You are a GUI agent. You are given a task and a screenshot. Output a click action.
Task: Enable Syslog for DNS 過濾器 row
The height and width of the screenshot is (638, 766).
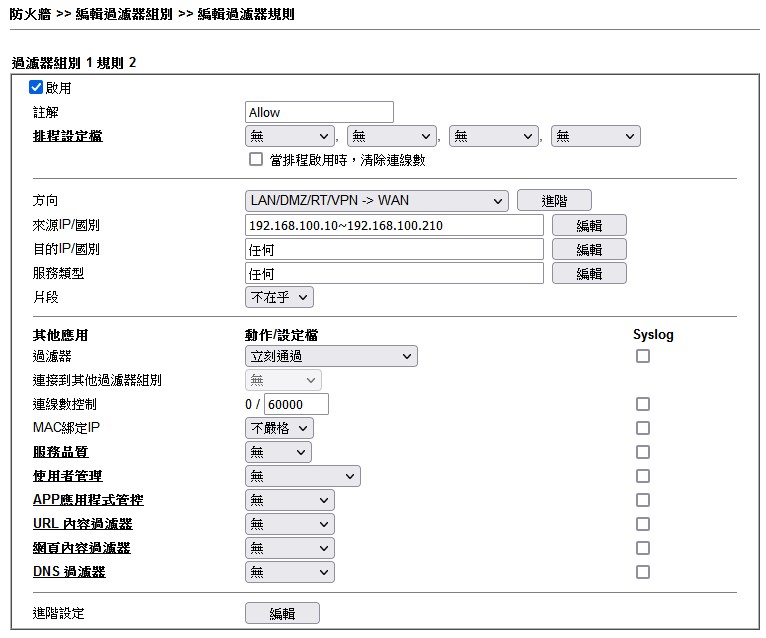point(643,572)
